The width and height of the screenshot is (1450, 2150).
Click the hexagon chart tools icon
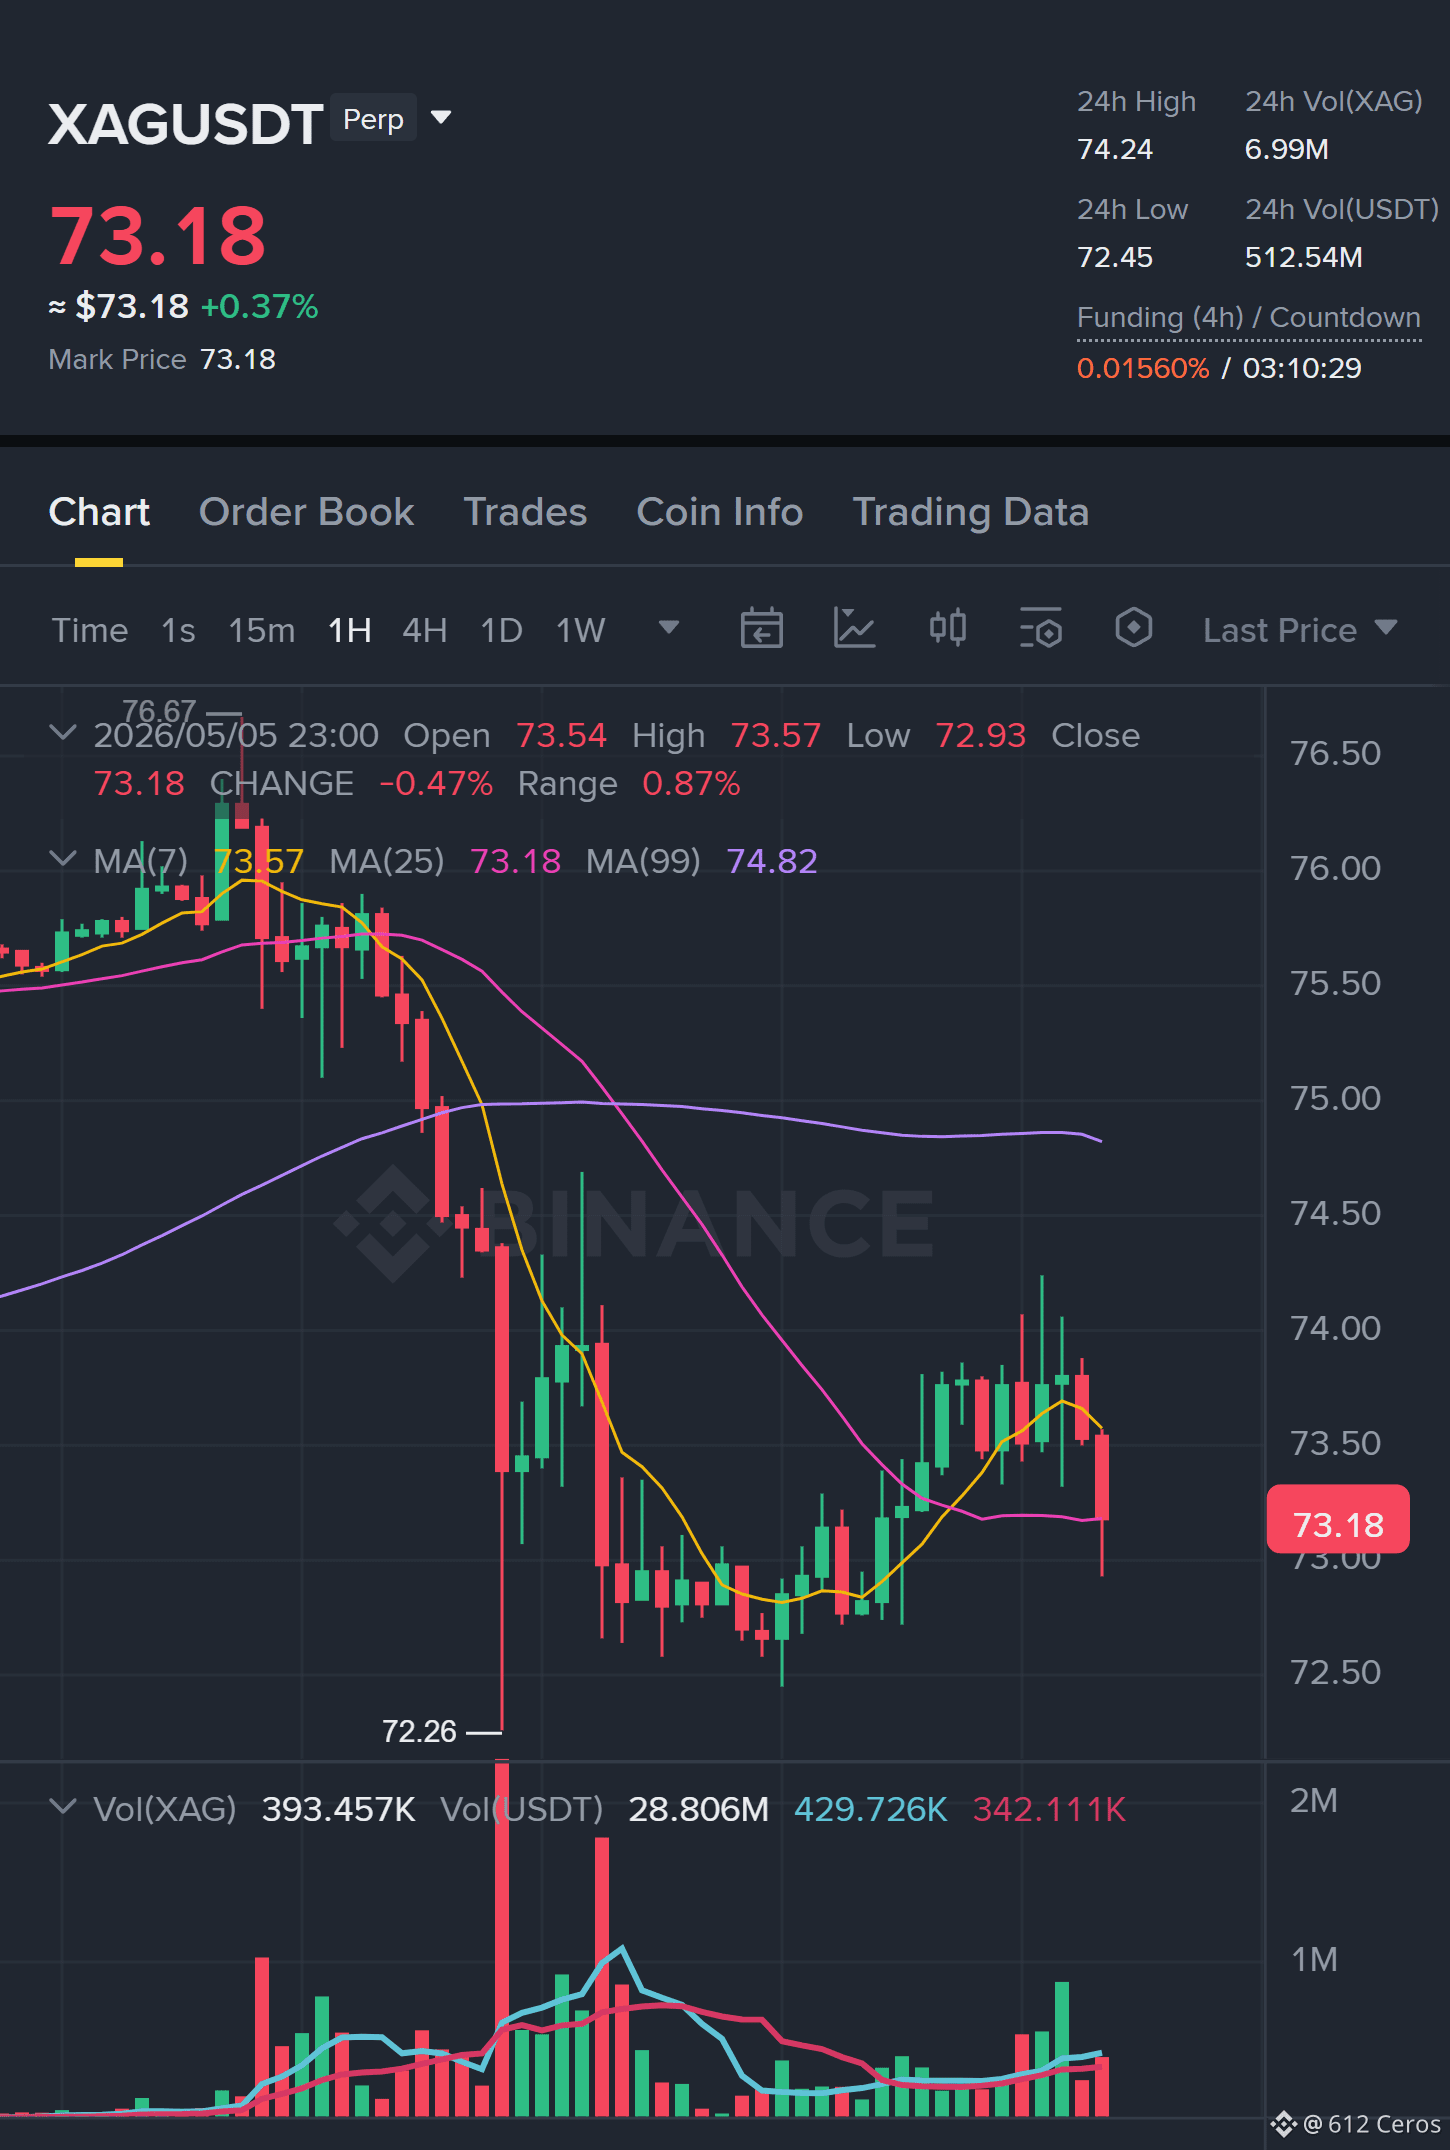[x=1133, y=628]
